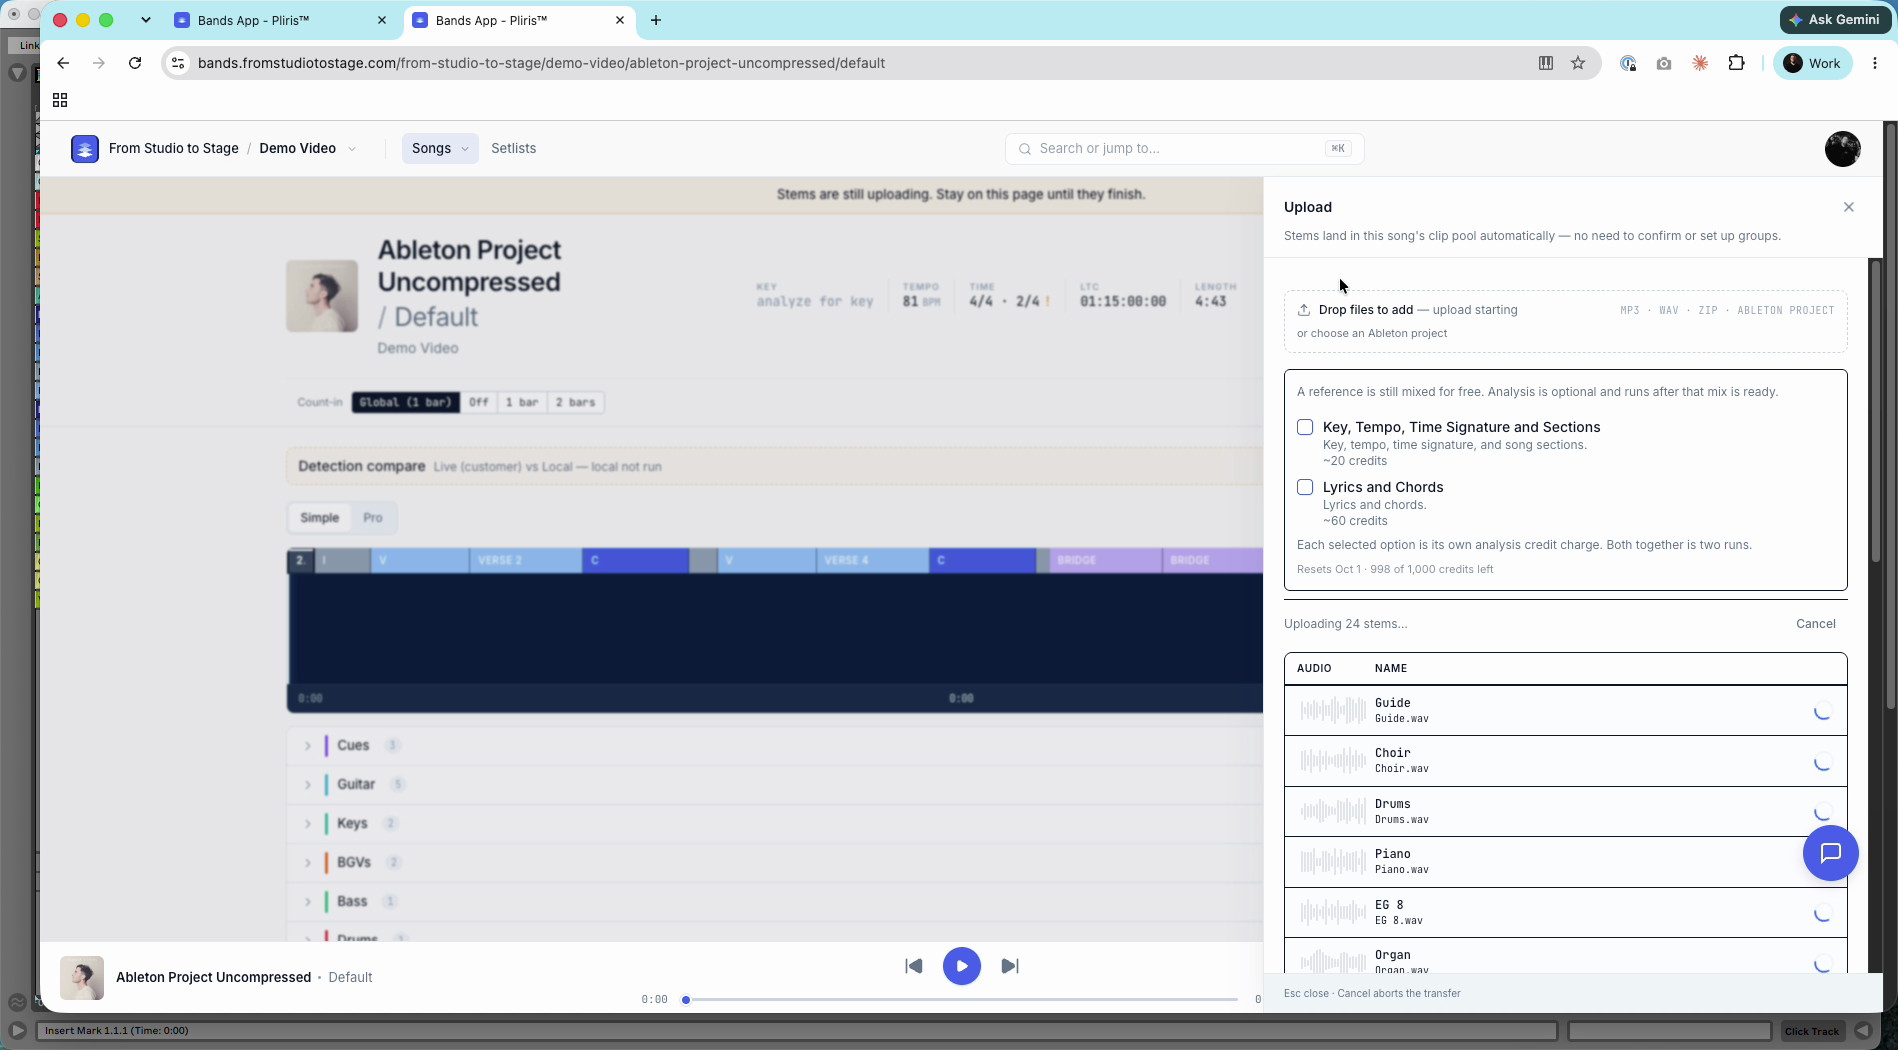Set count-in to 1 bar

(x=522, y=402)
